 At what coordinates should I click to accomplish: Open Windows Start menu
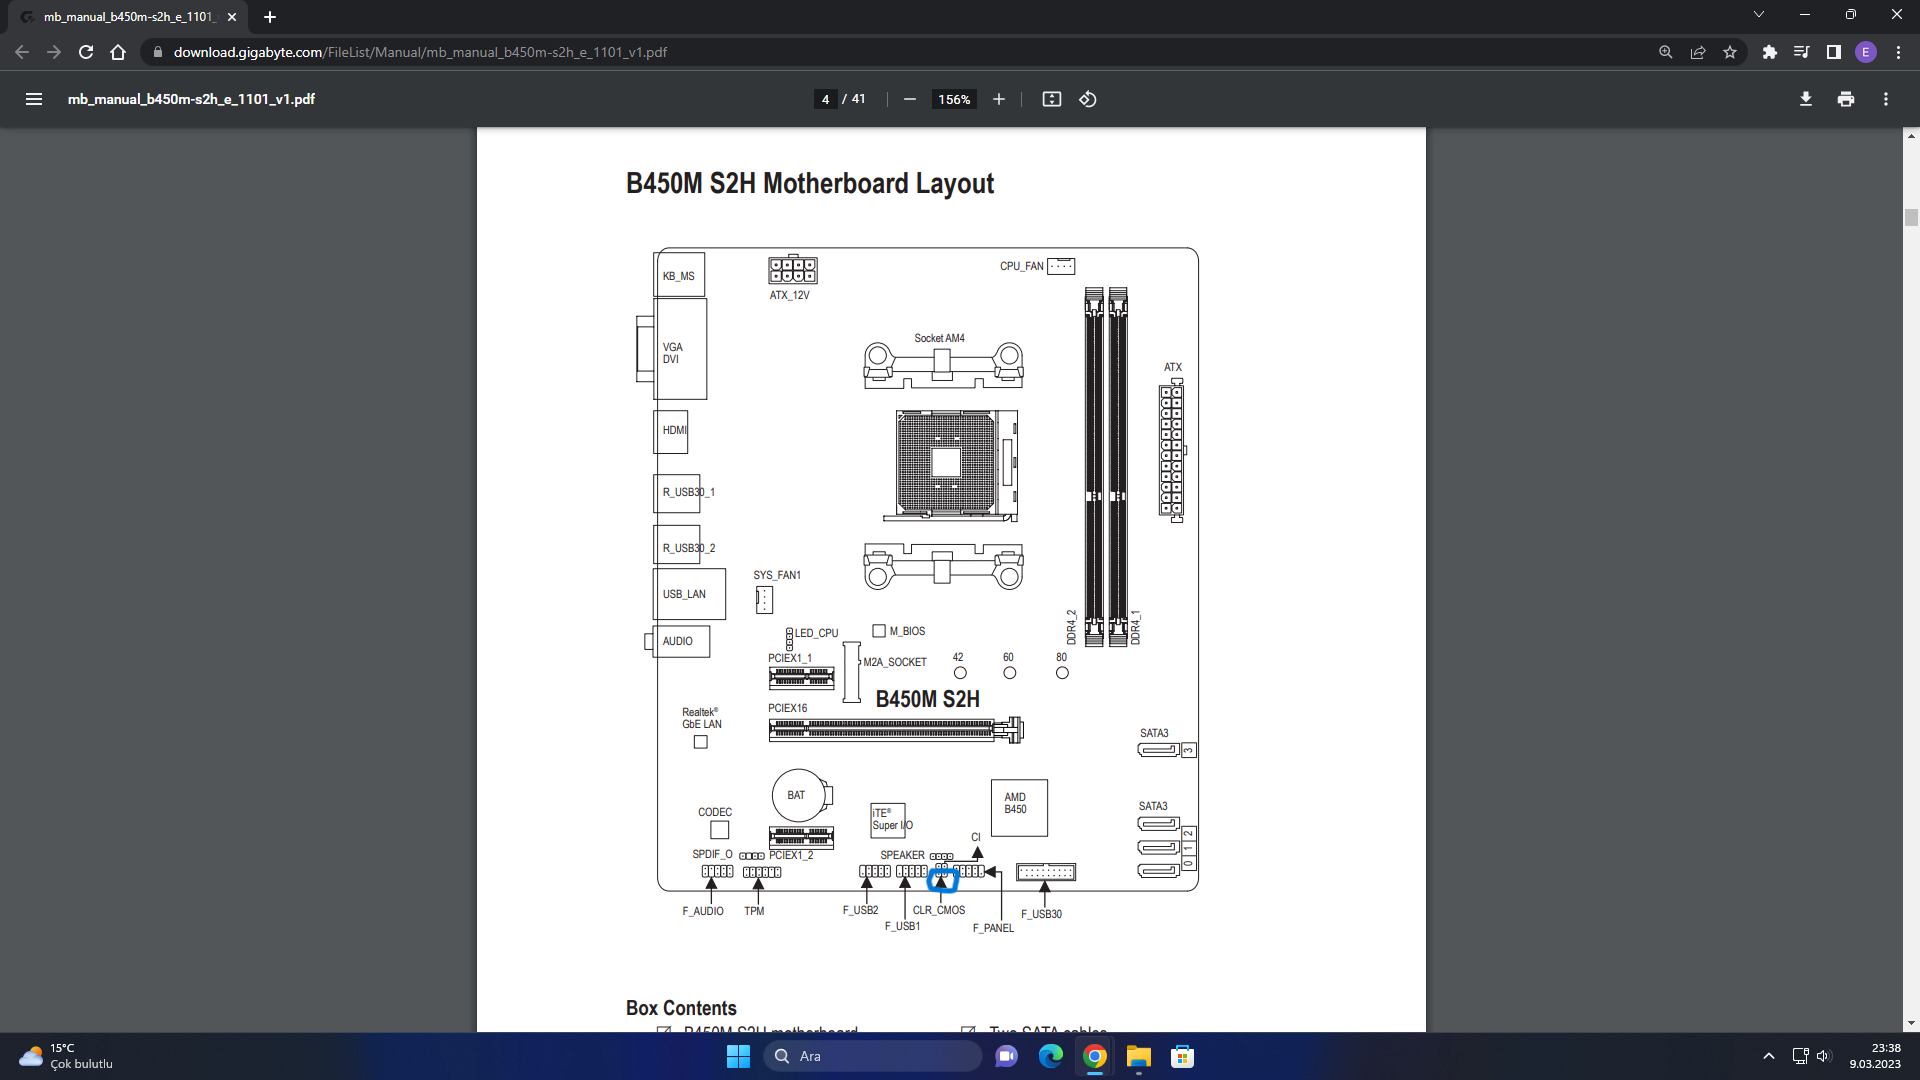[738, 1056]
